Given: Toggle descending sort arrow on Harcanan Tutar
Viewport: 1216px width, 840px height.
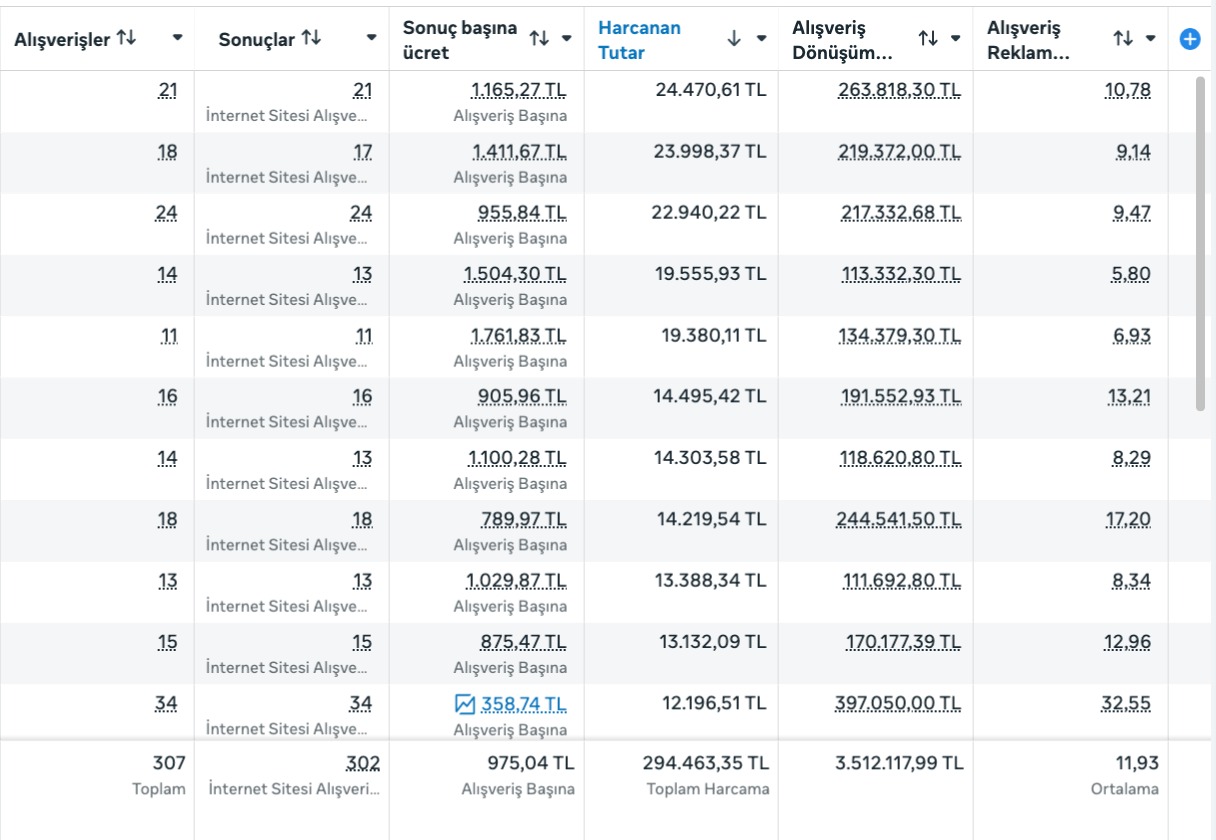Looking at the screenshot, I should [734, 38].
